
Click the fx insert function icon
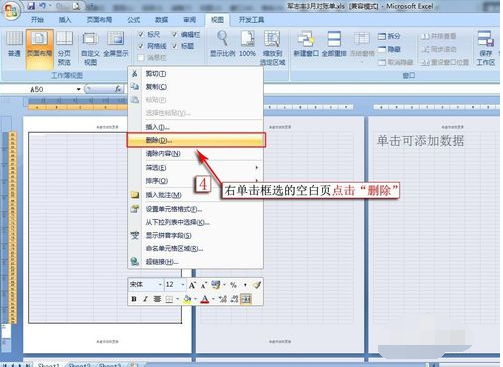tap(118, 89)
